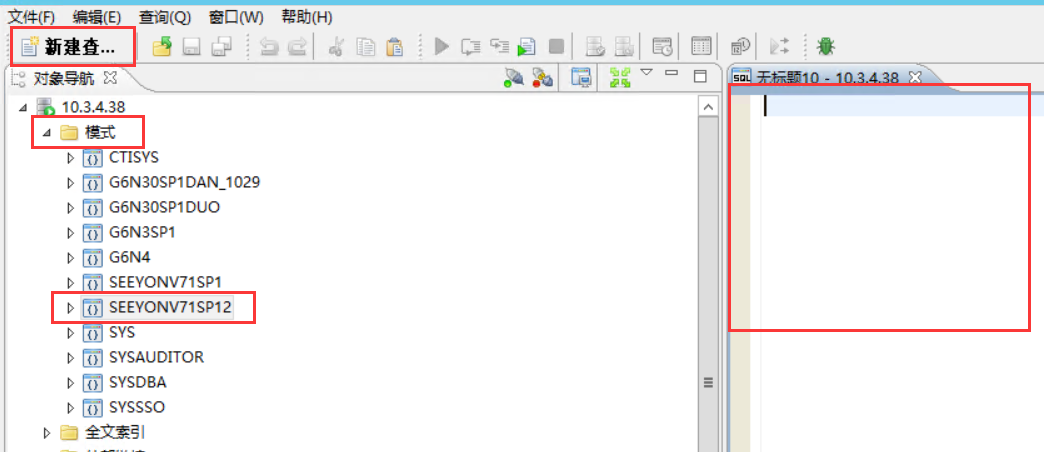The width and height of the screenshot is (1044, 452).
Task: Expand the SEEYONV71SP12 schema
Action: pos(71,308)
